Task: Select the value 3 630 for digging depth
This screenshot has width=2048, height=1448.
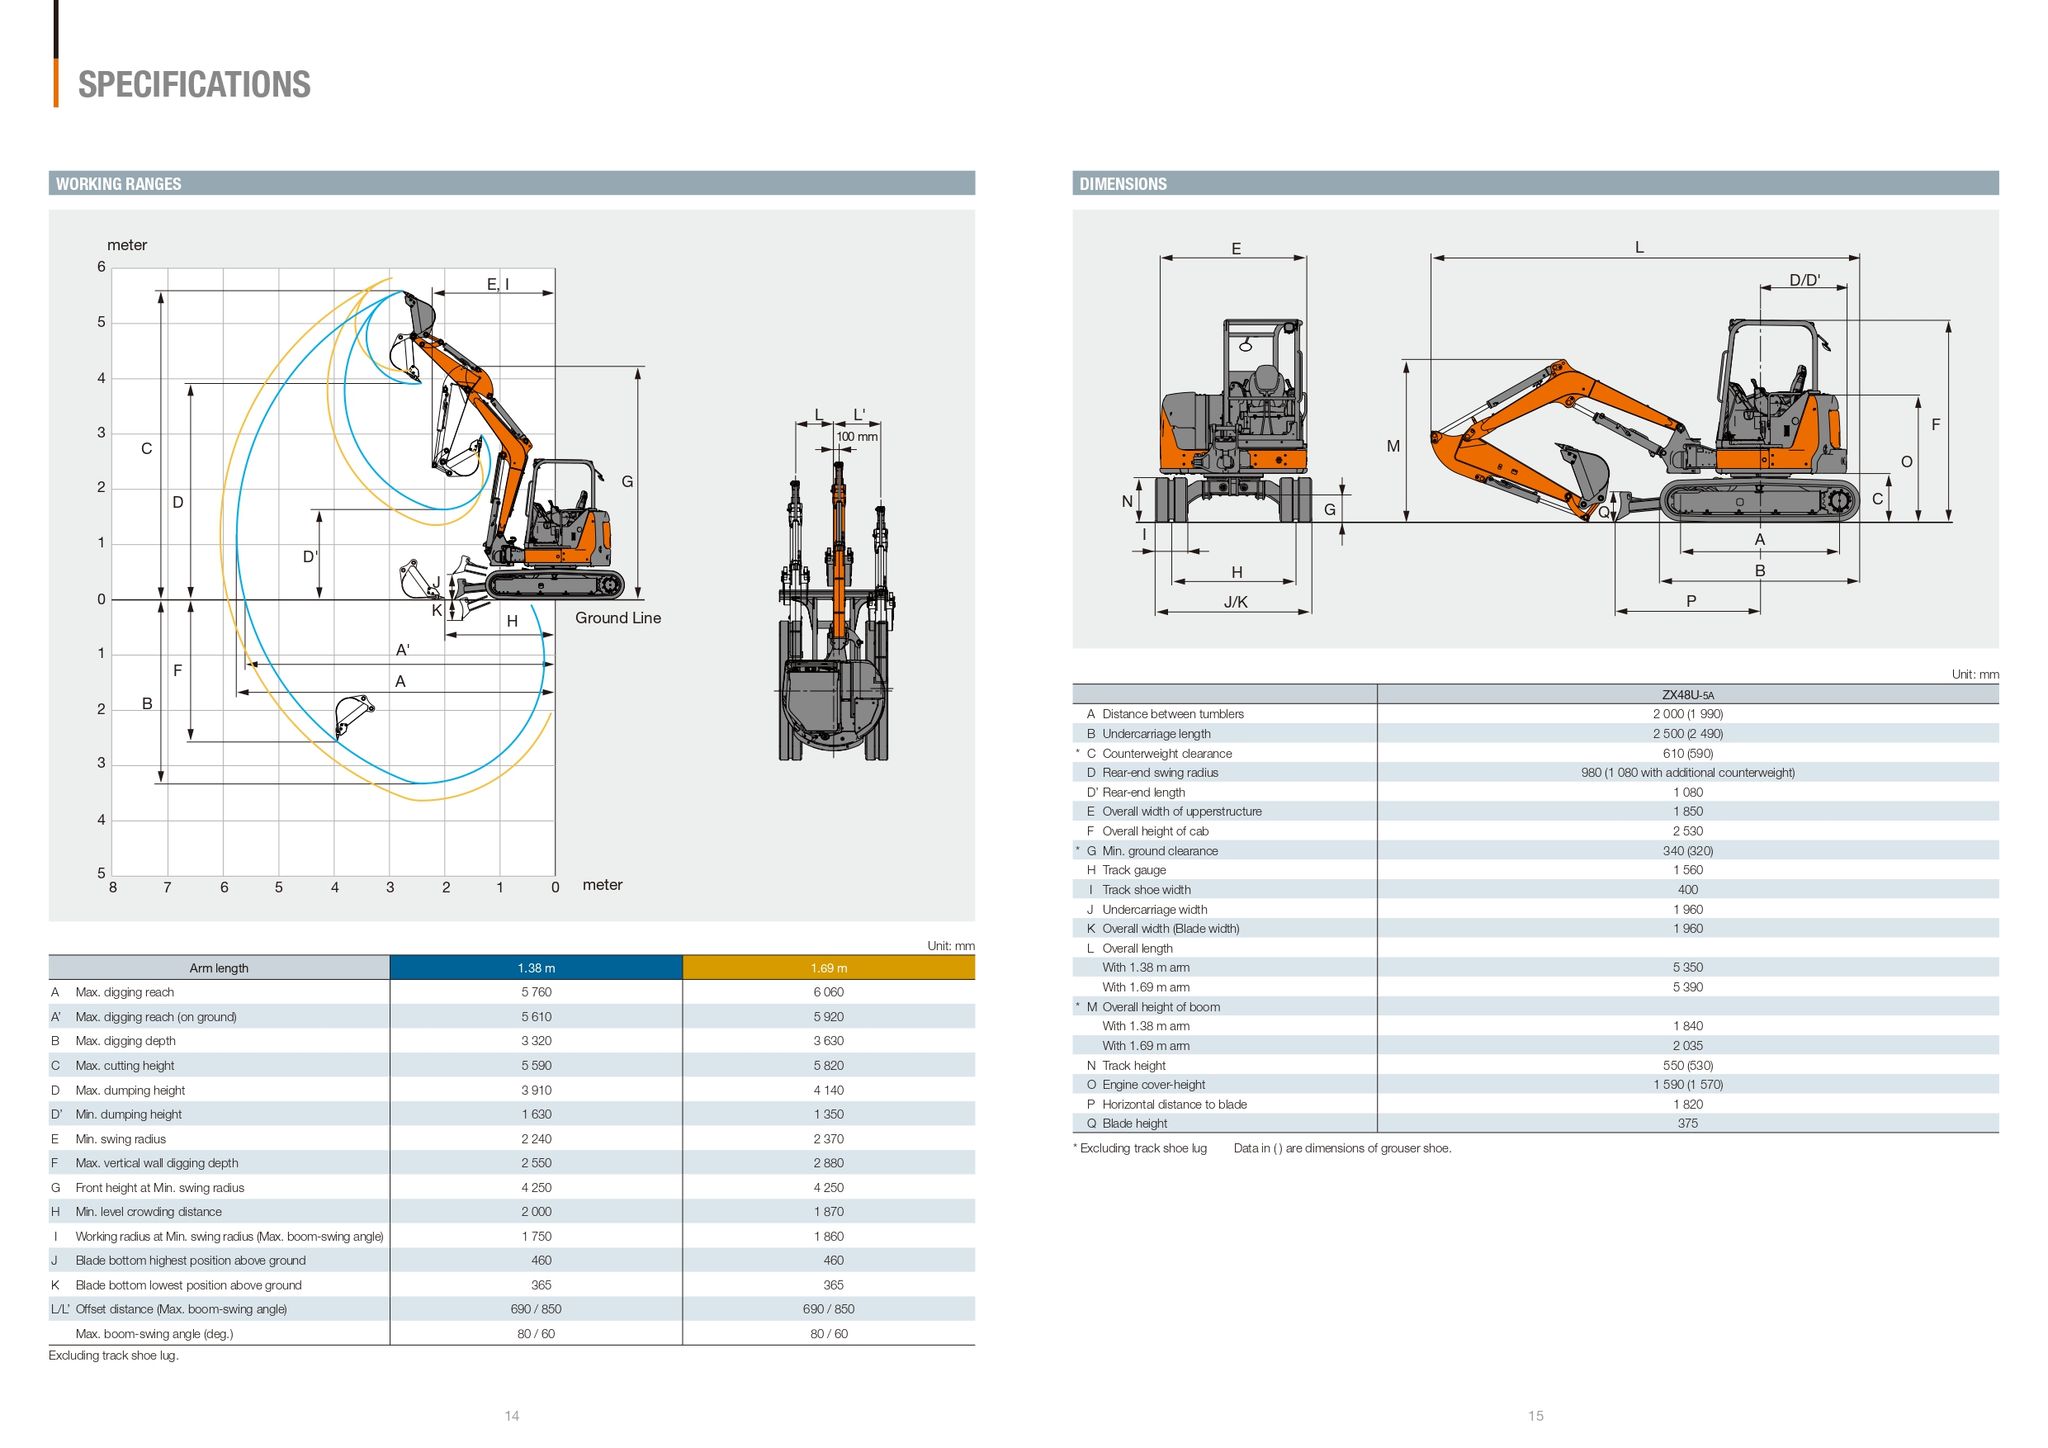Action: click(829, 1041)
